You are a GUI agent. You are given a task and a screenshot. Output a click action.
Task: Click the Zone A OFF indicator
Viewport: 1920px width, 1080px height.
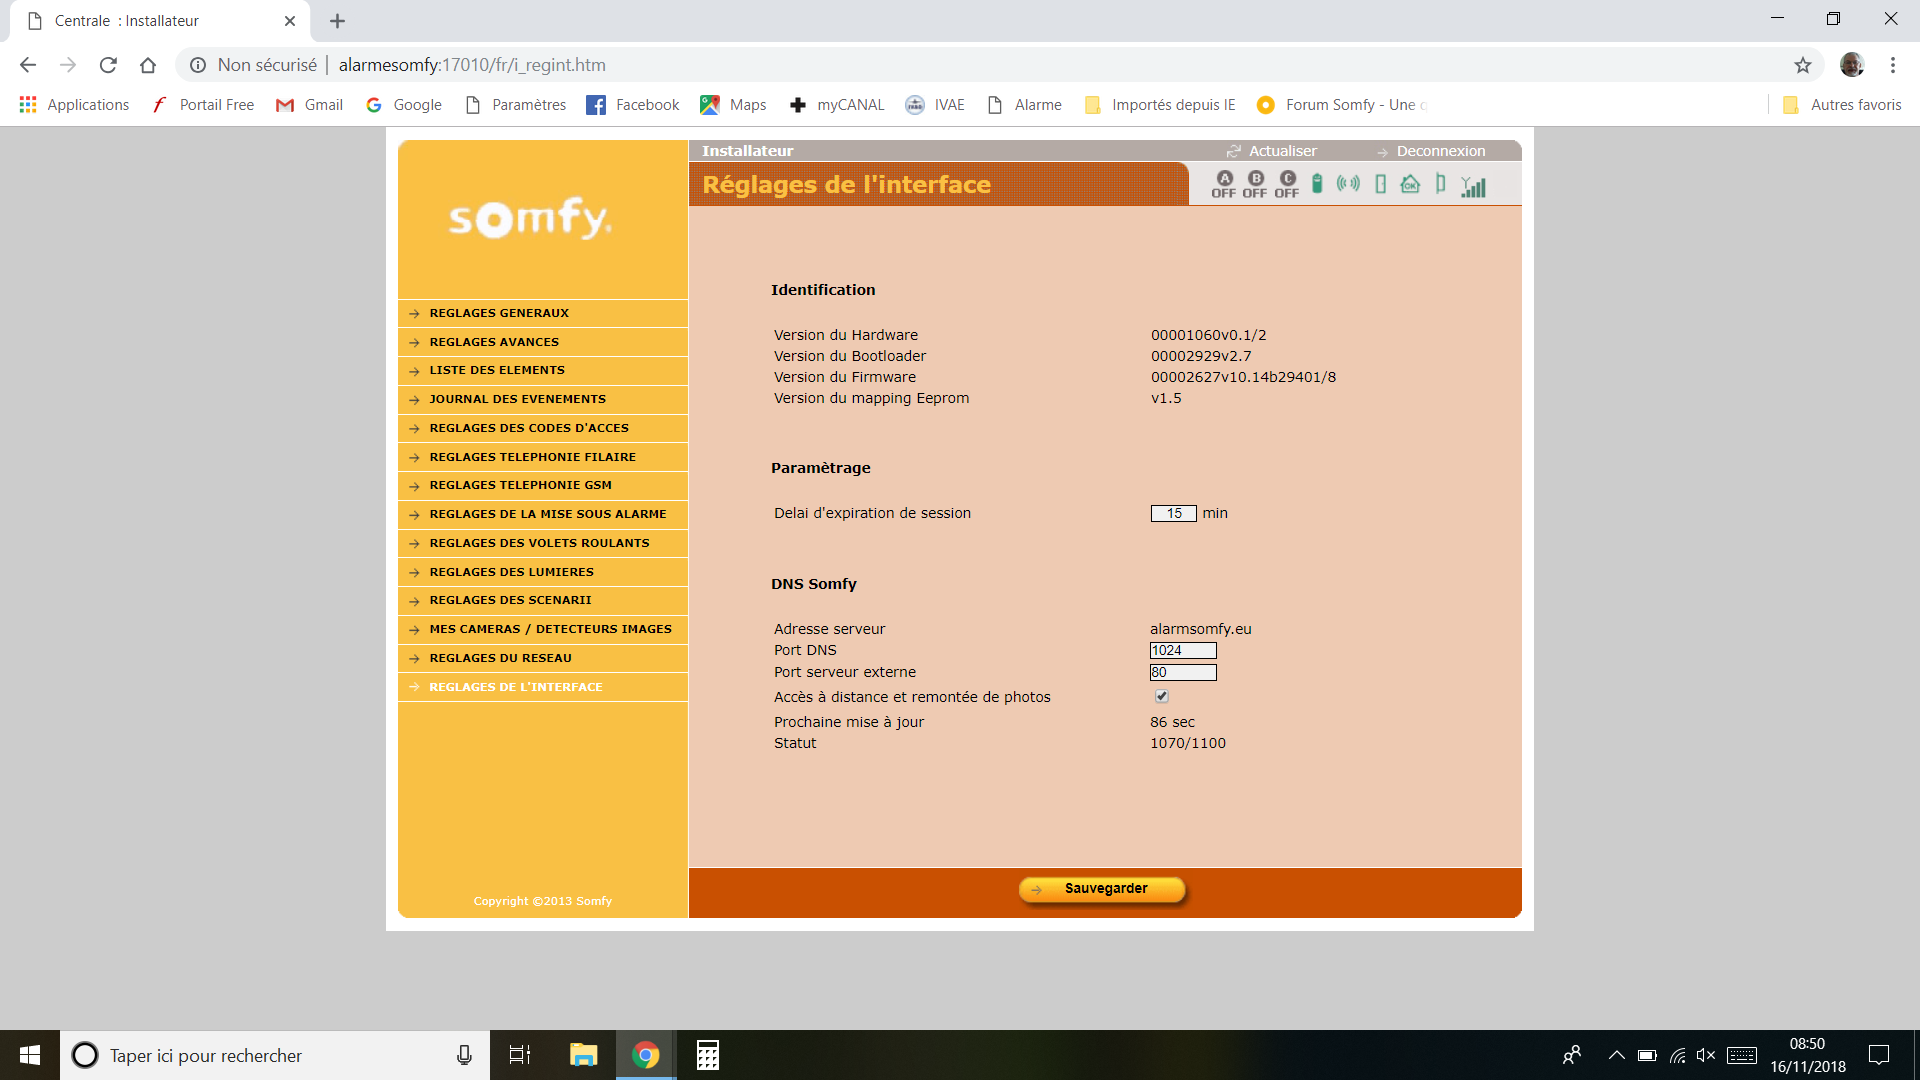[1224, 184]
